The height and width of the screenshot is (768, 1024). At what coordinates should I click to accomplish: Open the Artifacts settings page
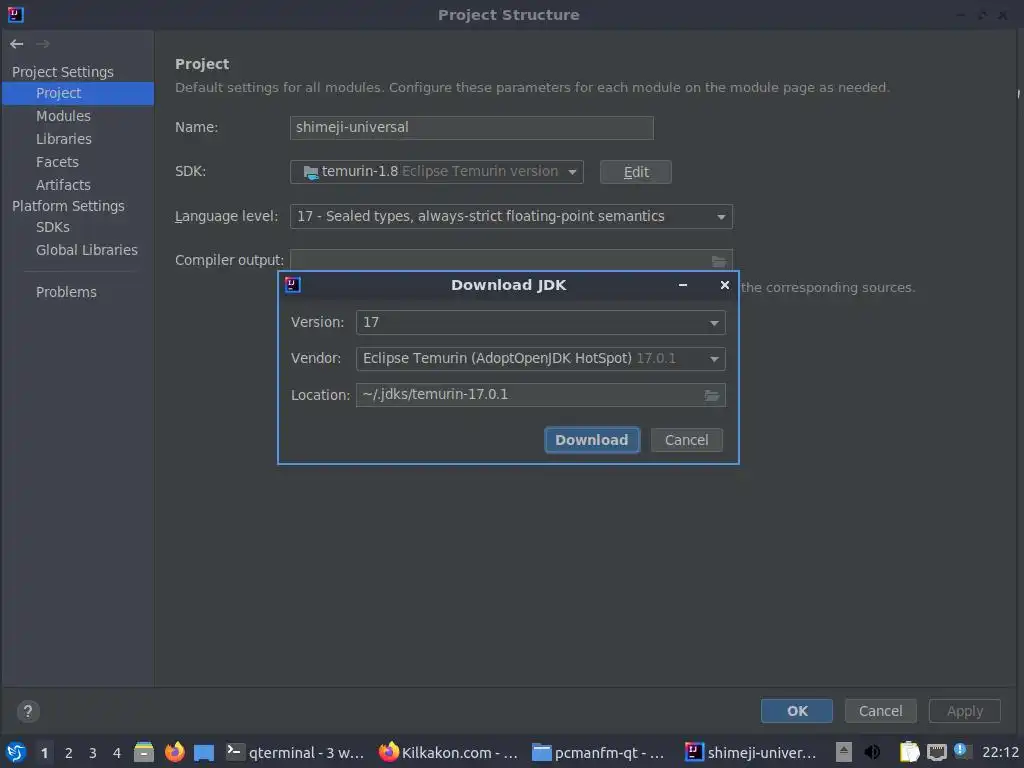coord(63,185)
